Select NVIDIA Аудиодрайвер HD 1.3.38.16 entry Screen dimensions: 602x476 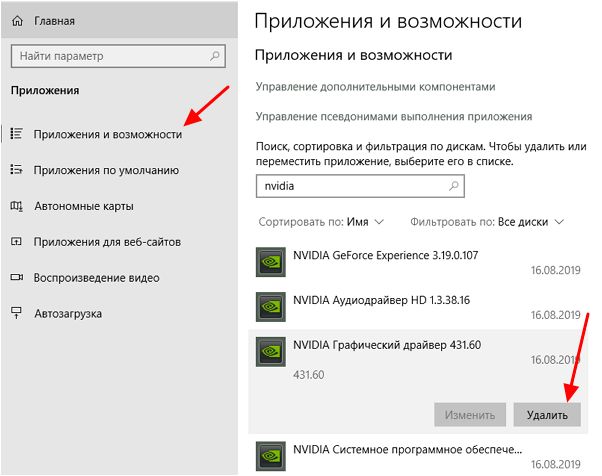(418, 307)
